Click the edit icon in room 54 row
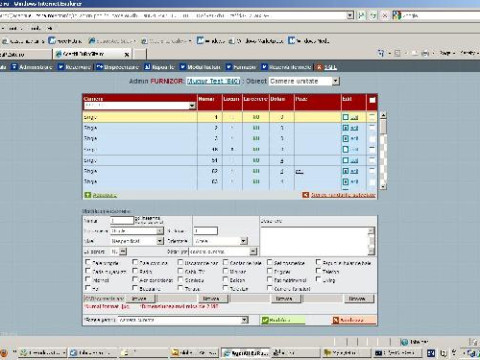Screen dimensions: 480x360 346,160
